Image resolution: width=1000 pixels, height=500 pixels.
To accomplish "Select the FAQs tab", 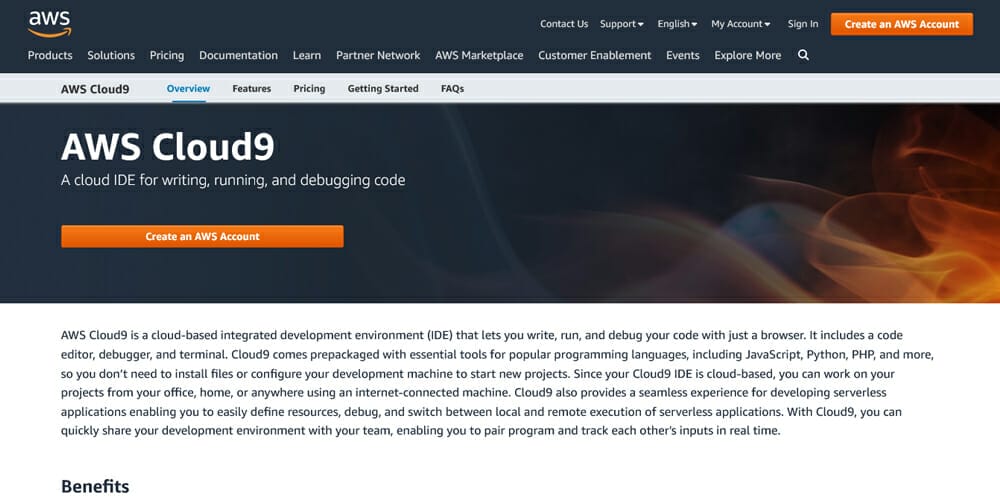I will tap(452, 89).
